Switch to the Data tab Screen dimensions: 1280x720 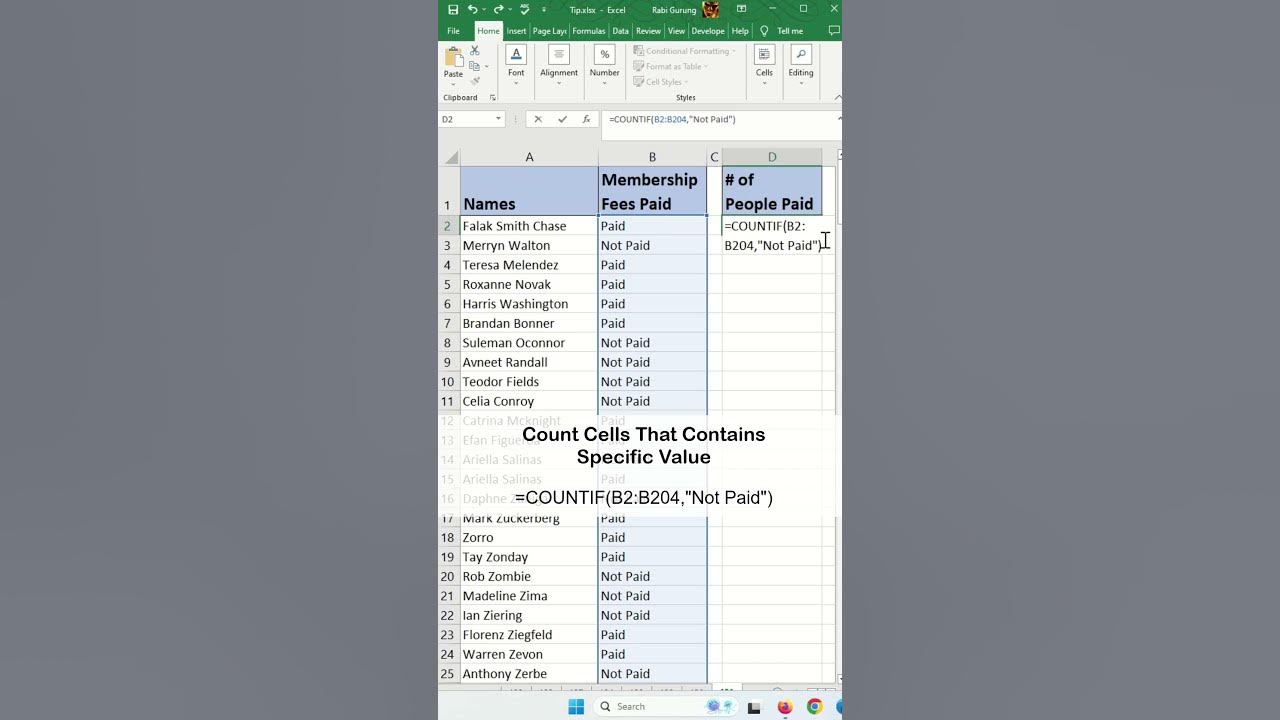coord(620,31)
